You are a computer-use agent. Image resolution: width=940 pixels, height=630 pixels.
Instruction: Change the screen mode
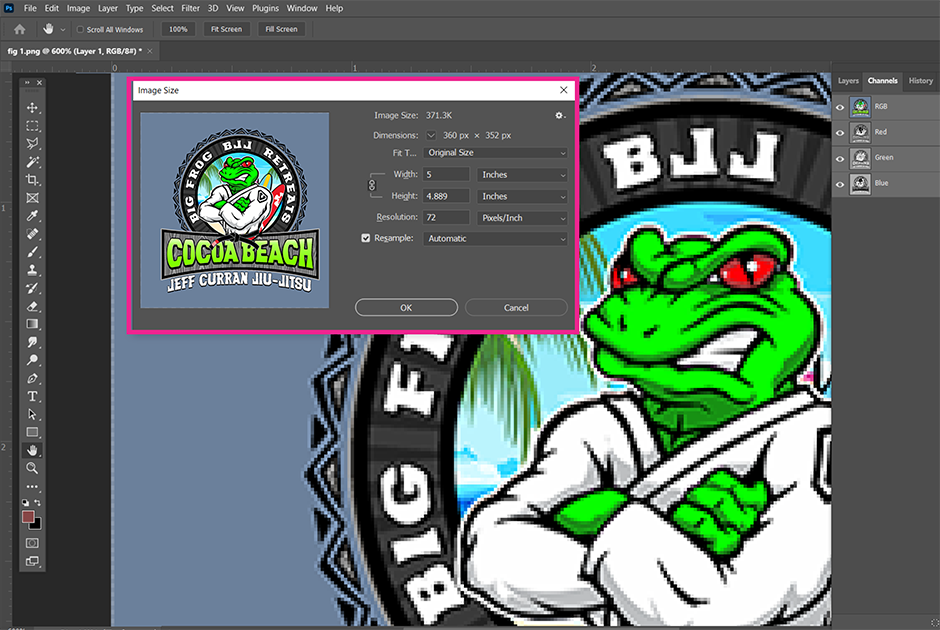(32, 561)
